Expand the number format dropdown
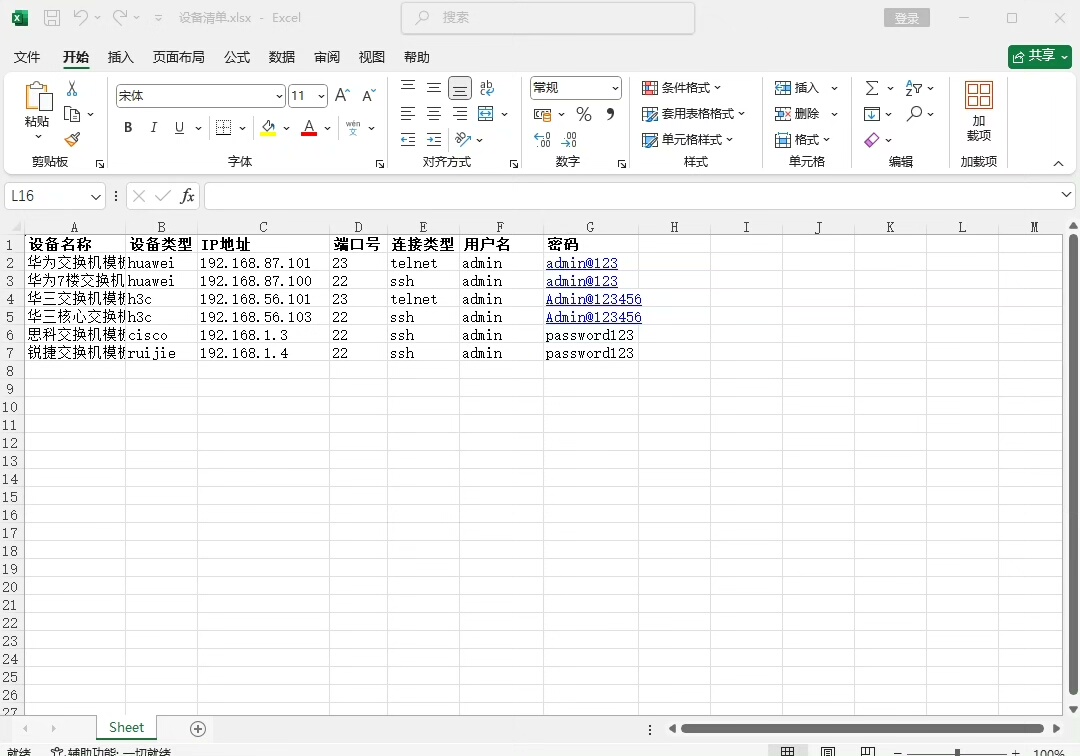The height and width of the screenshot is (756, 1080). pos(614,88)
